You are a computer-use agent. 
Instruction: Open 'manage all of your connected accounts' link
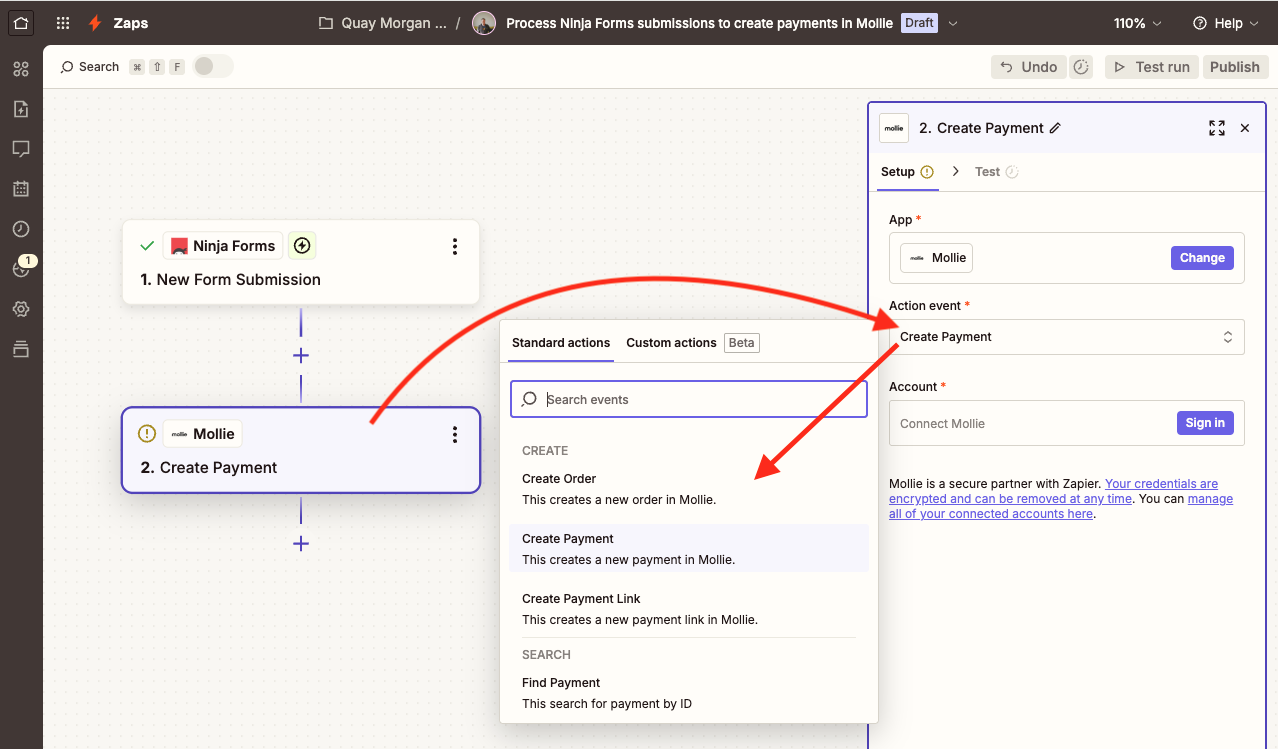coord(1061,506)
